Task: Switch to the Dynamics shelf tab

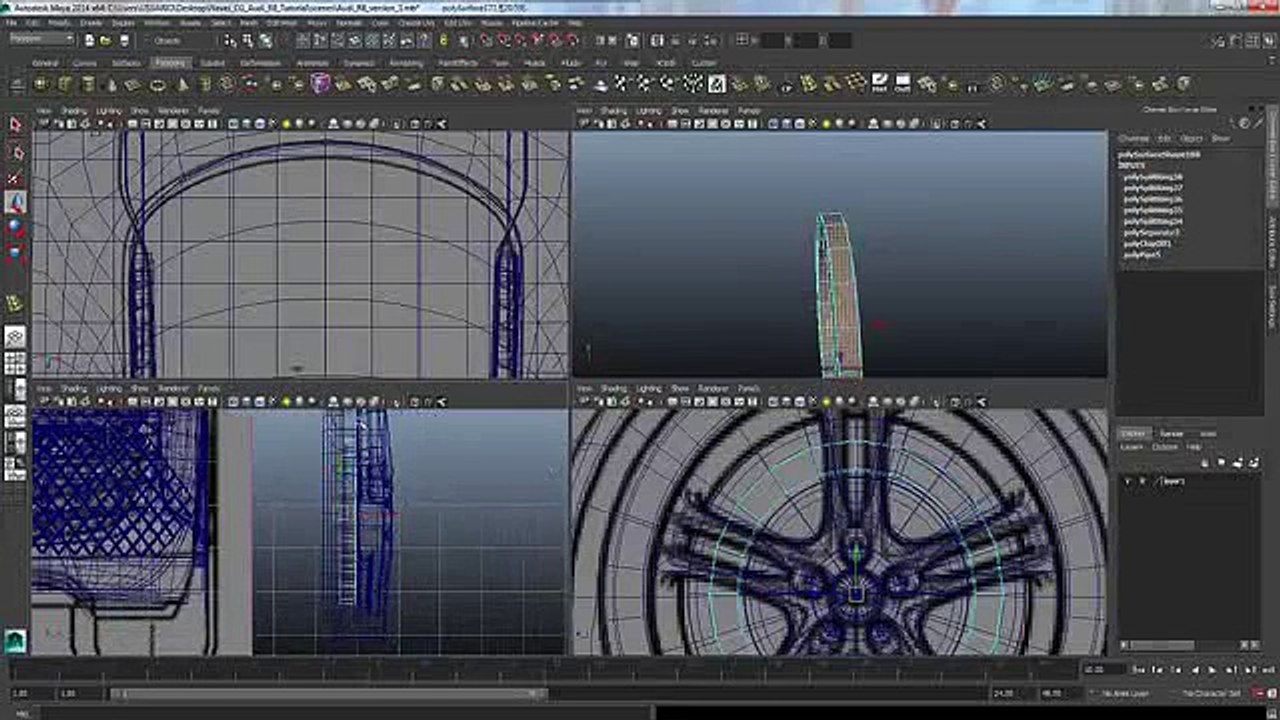Action: [359, 62]
